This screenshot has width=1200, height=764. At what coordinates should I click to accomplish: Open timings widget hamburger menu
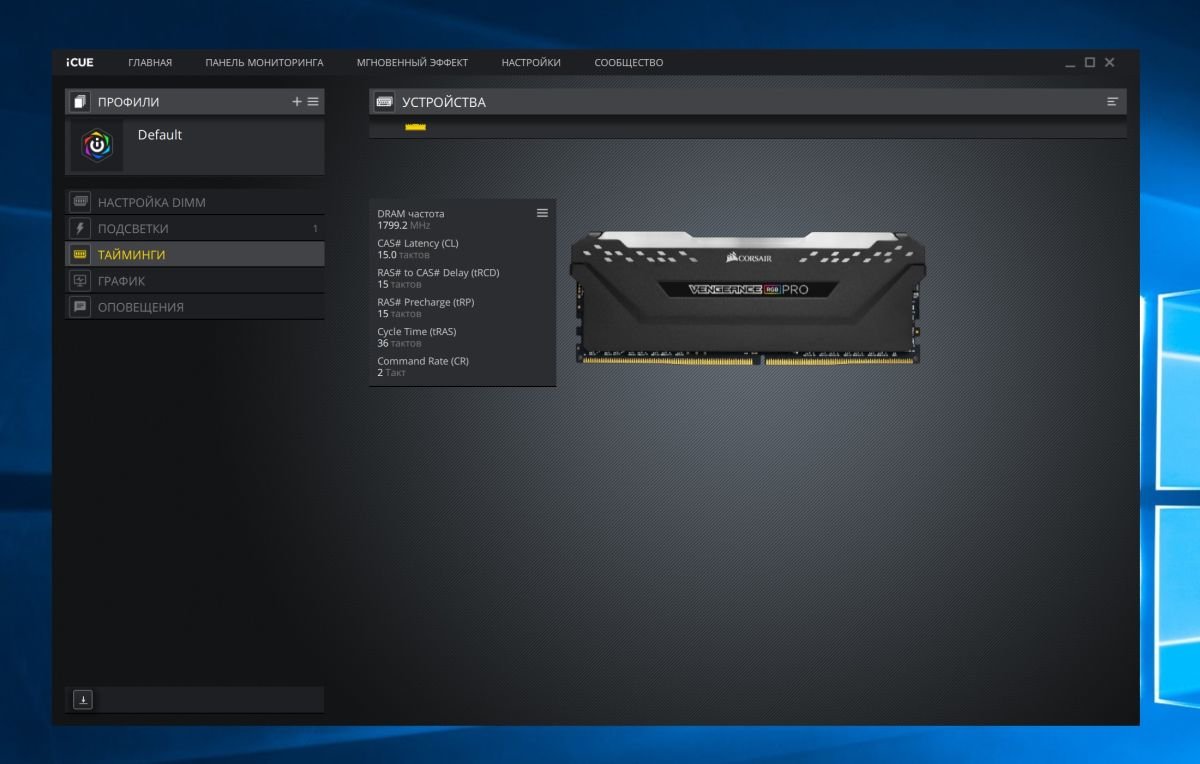coord(542,213)
